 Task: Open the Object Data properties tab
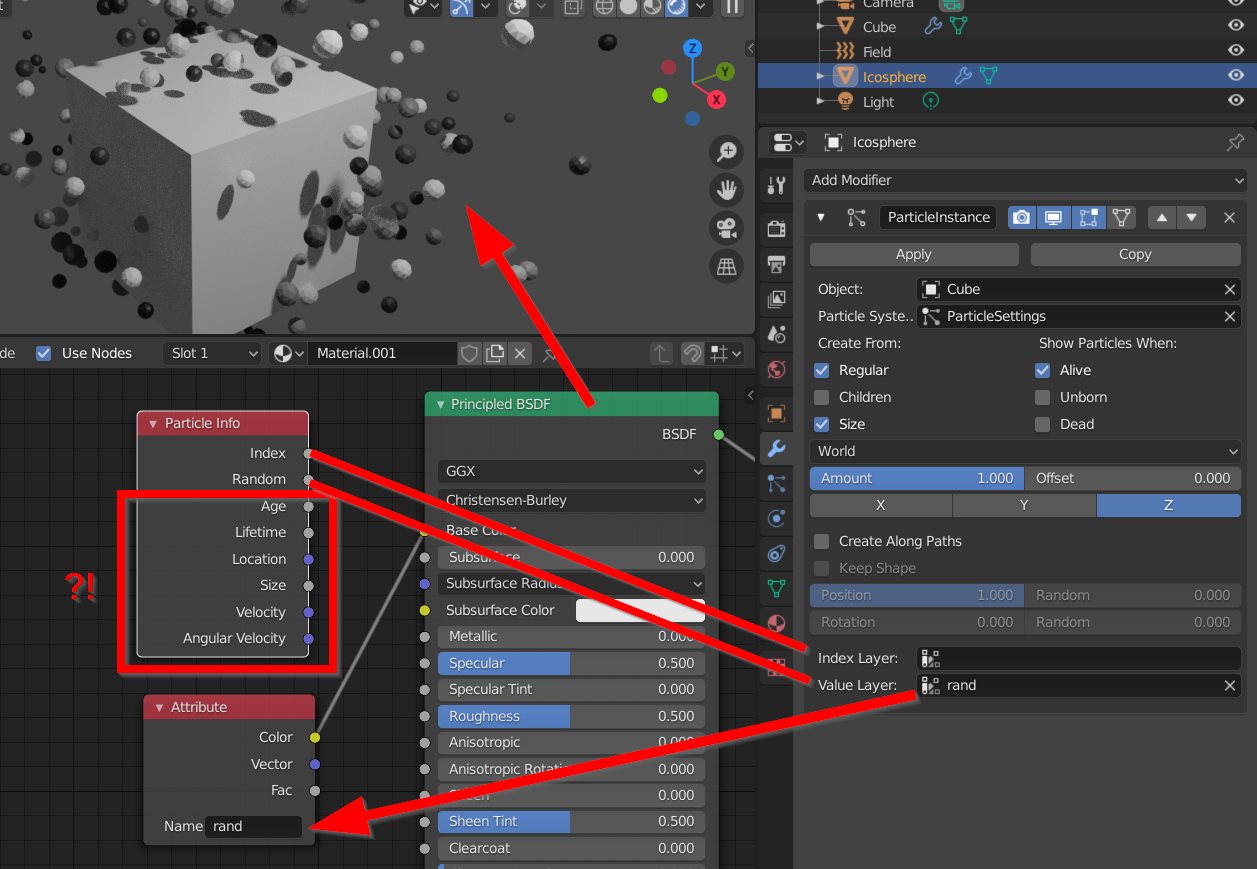click(776, 589)
